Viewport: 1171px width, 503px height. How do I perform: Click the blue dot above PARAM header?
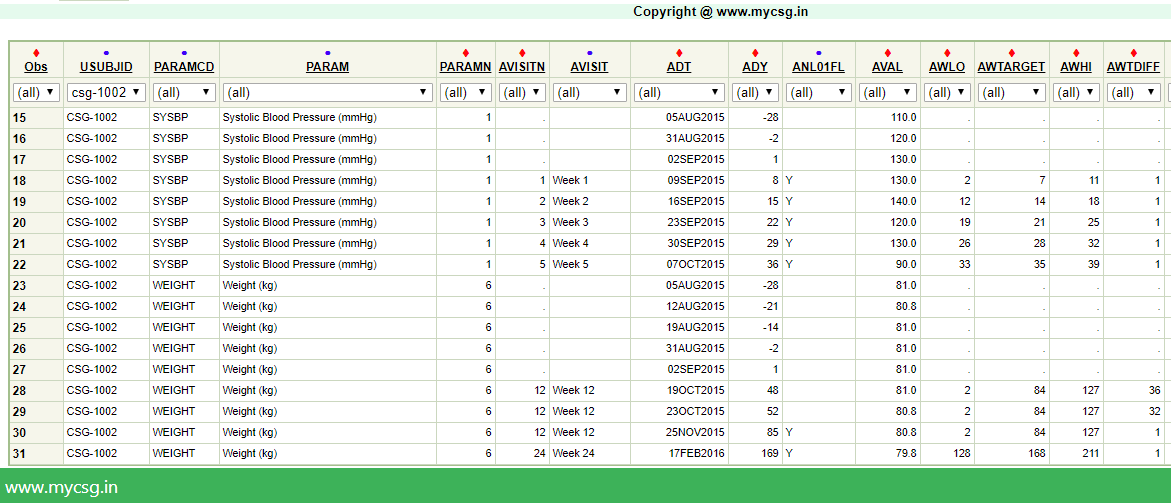(327, 53)
